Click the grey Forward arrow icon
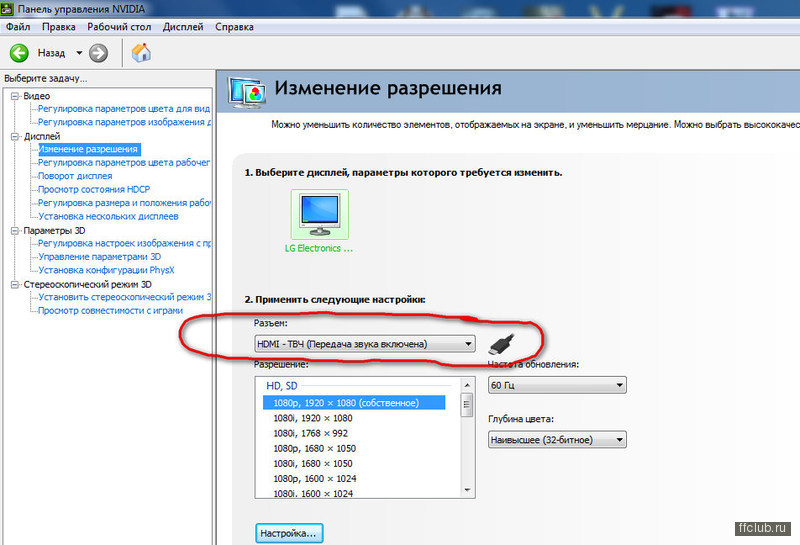This screenshot has width=800, height=545. point(98,53)
